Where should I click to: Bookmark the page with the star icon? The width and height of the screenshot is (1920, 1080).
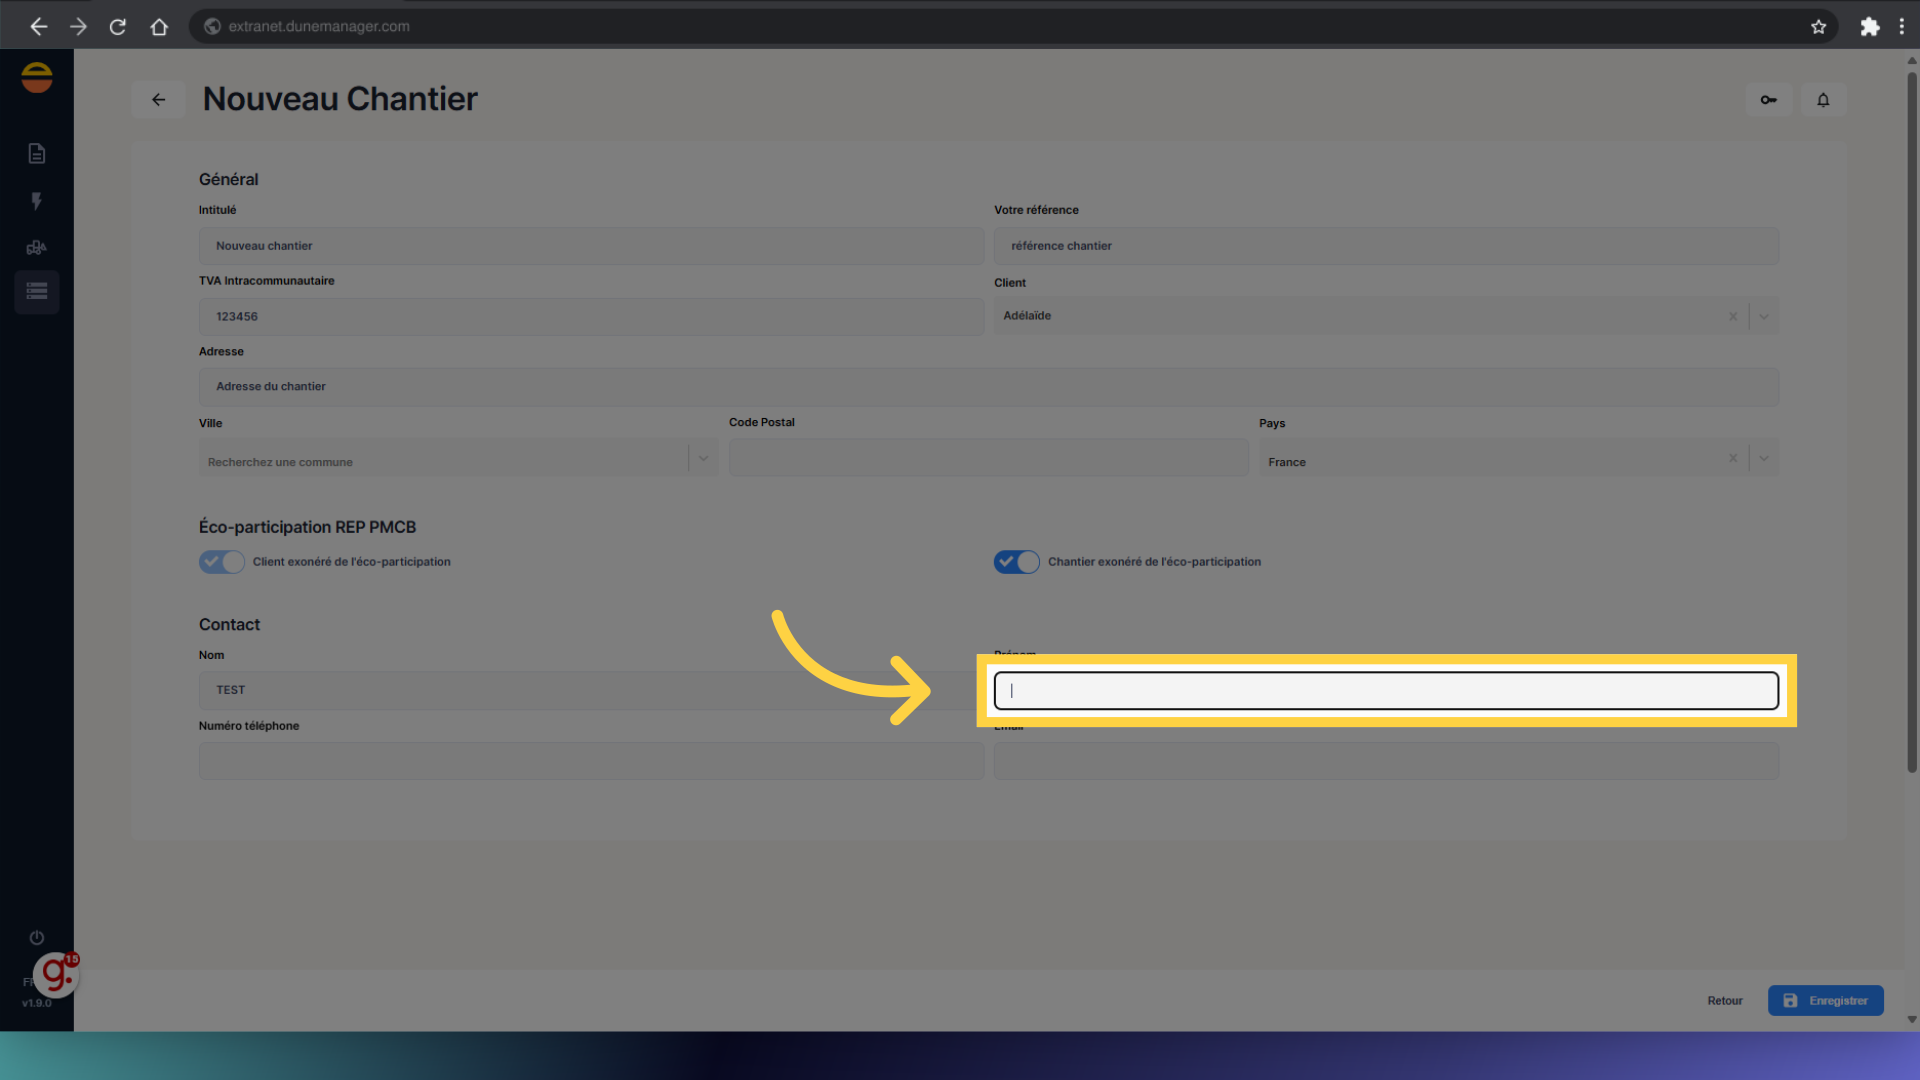[x=1818, y=27]
